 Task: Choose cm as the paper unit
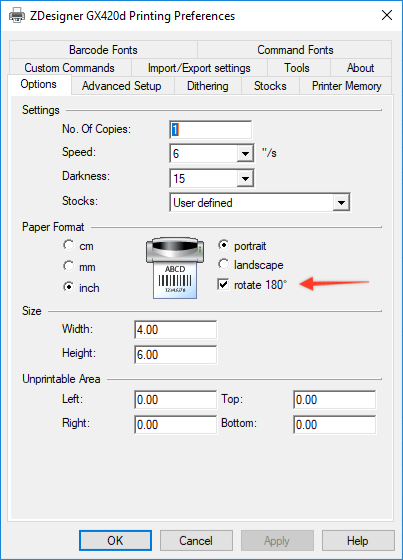(x=68, y=245)
